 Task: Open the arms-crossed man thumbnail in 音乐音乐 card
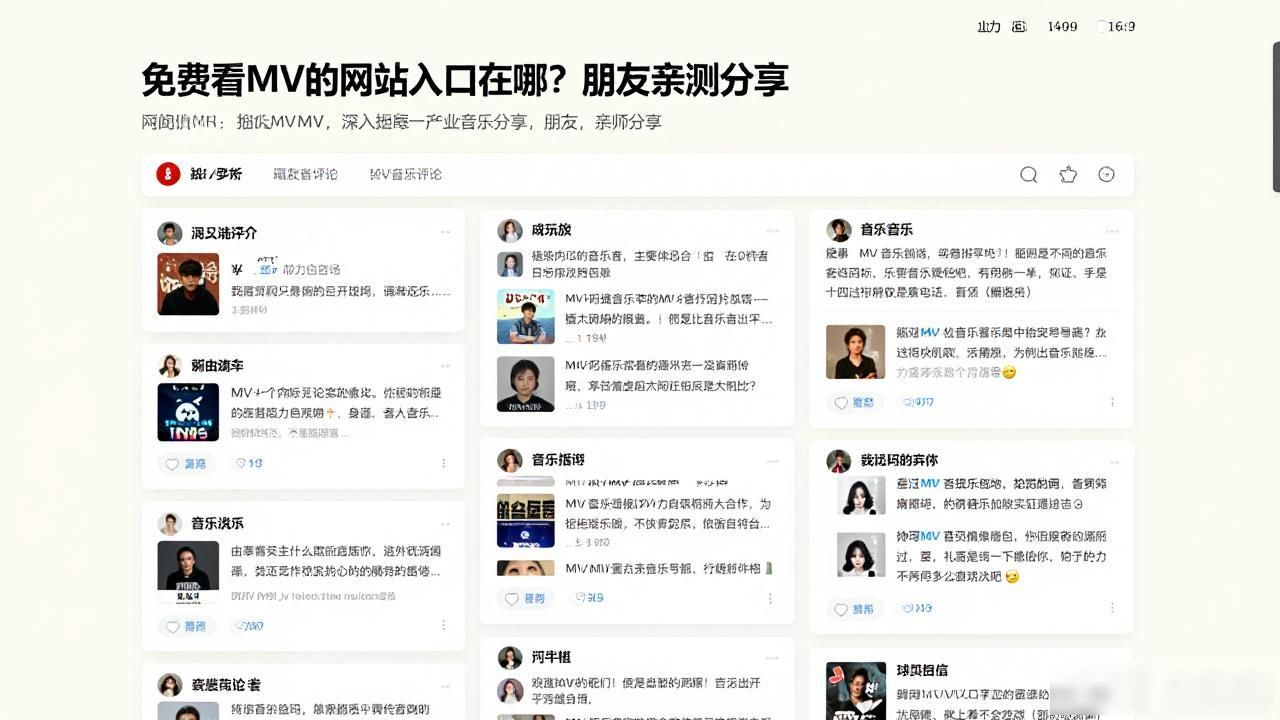(855, 352)
